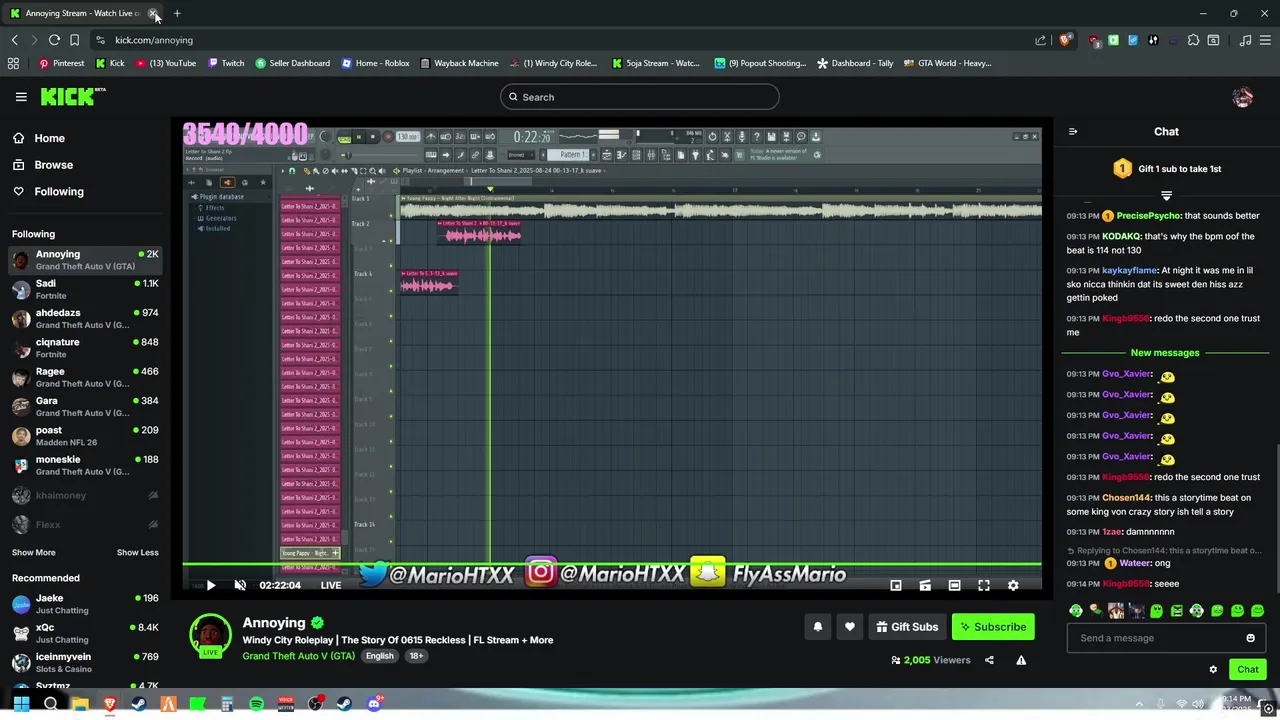Click PrecisePsycho's username in chat
Viewport: 1280px width, 720px height.
tap(1148, 216)
